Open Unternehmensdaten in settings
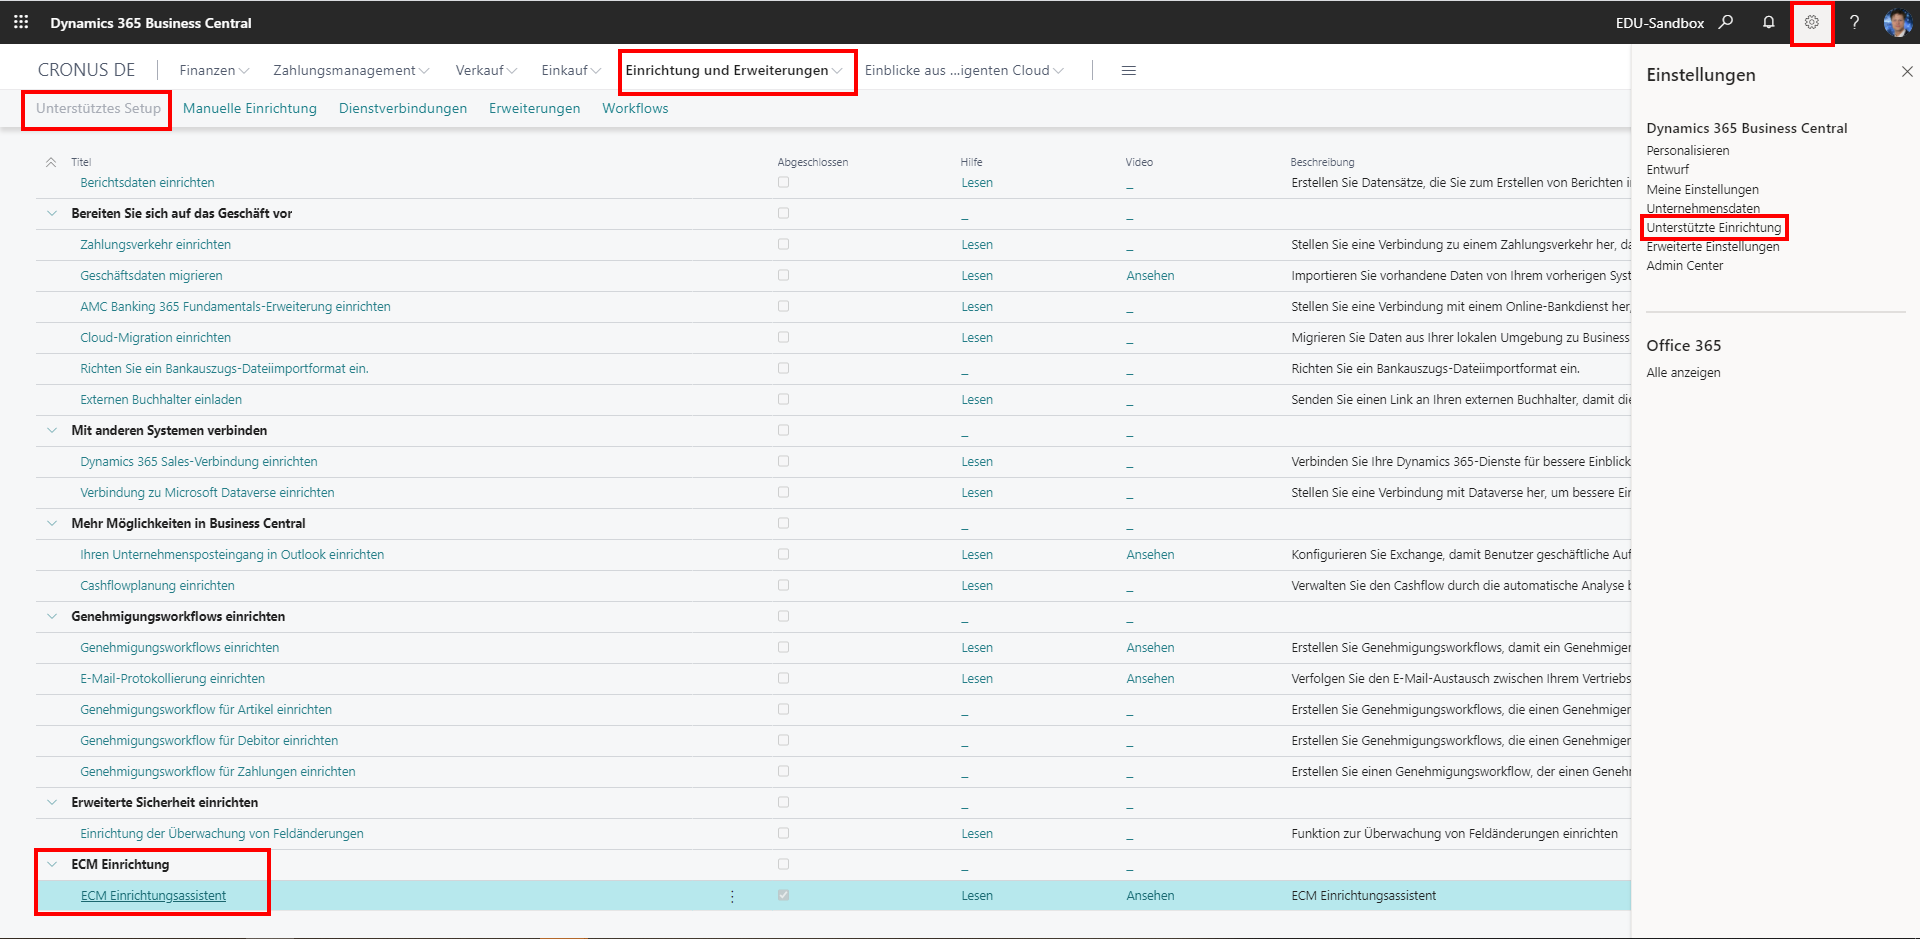This screenshot has height=939, width=1920. click(1703, 208)
